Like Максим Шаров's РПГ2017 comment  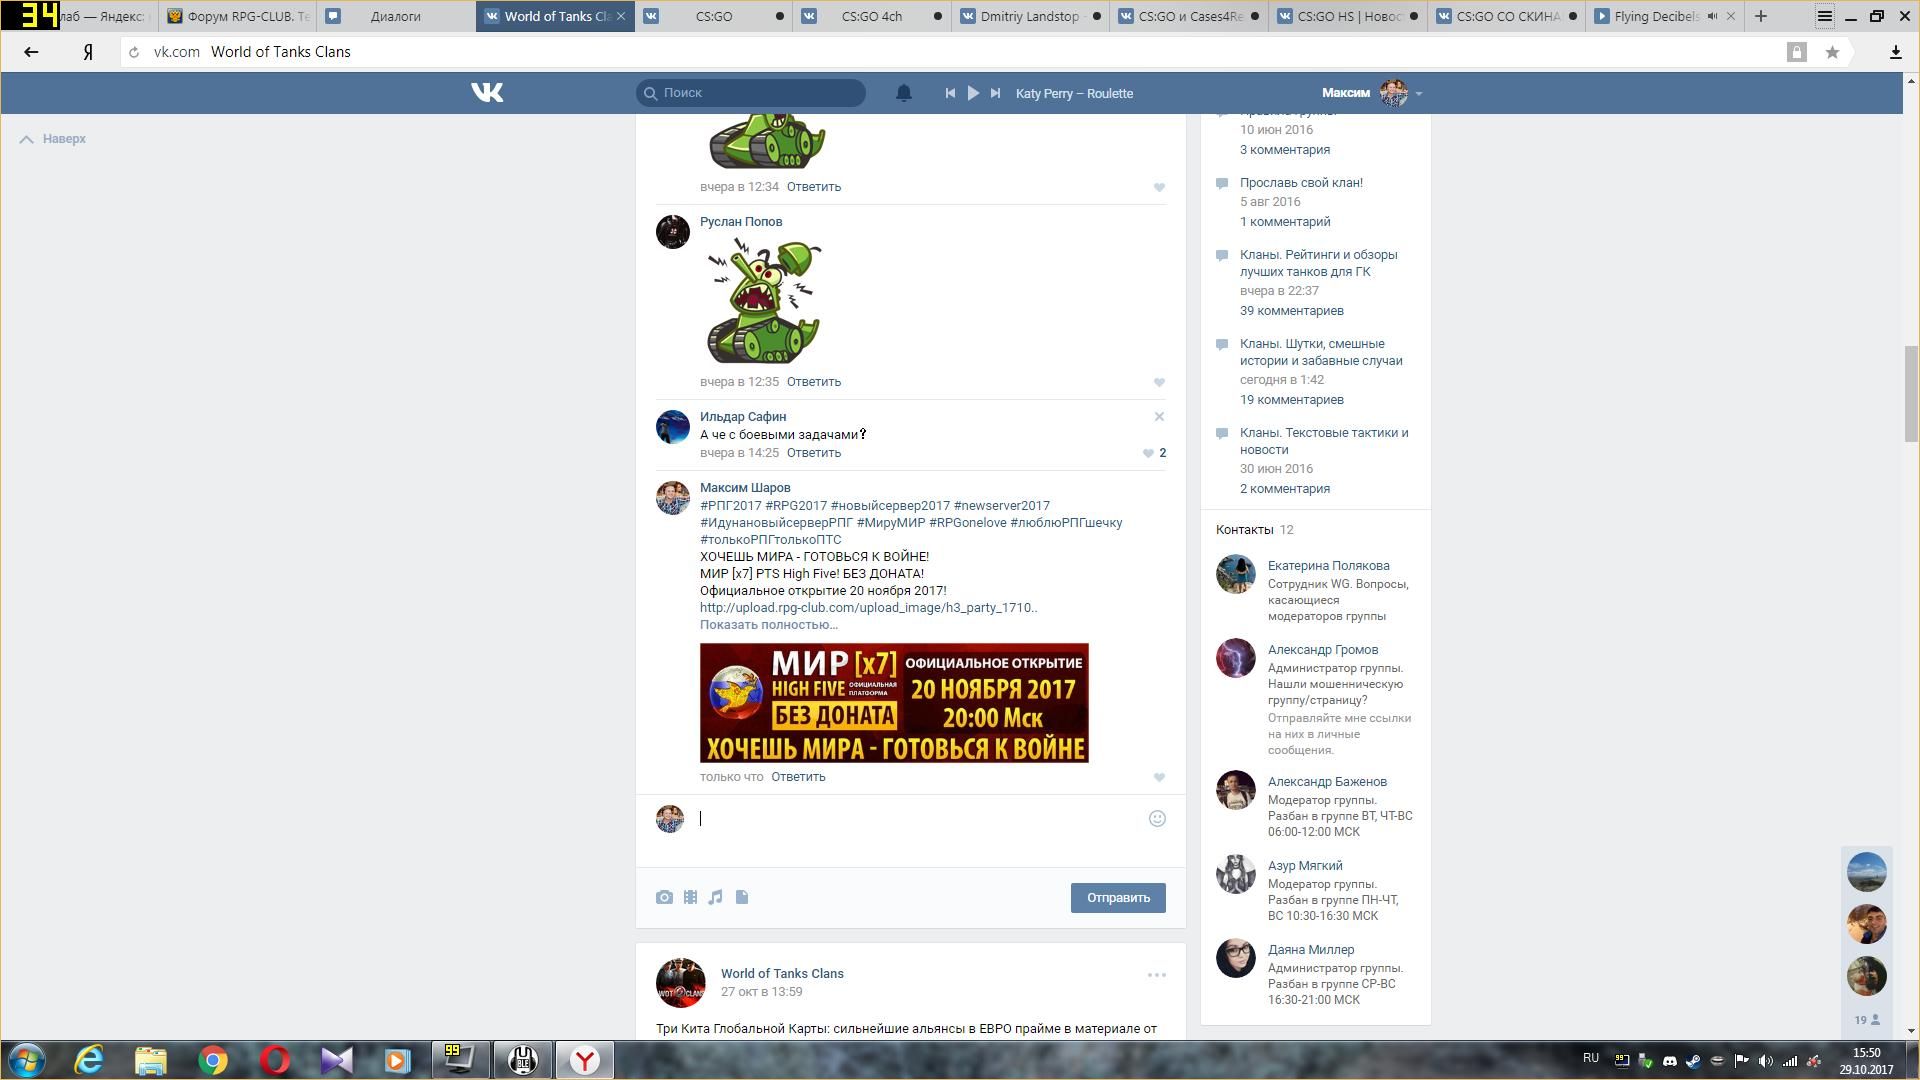tap(1159, 777)
